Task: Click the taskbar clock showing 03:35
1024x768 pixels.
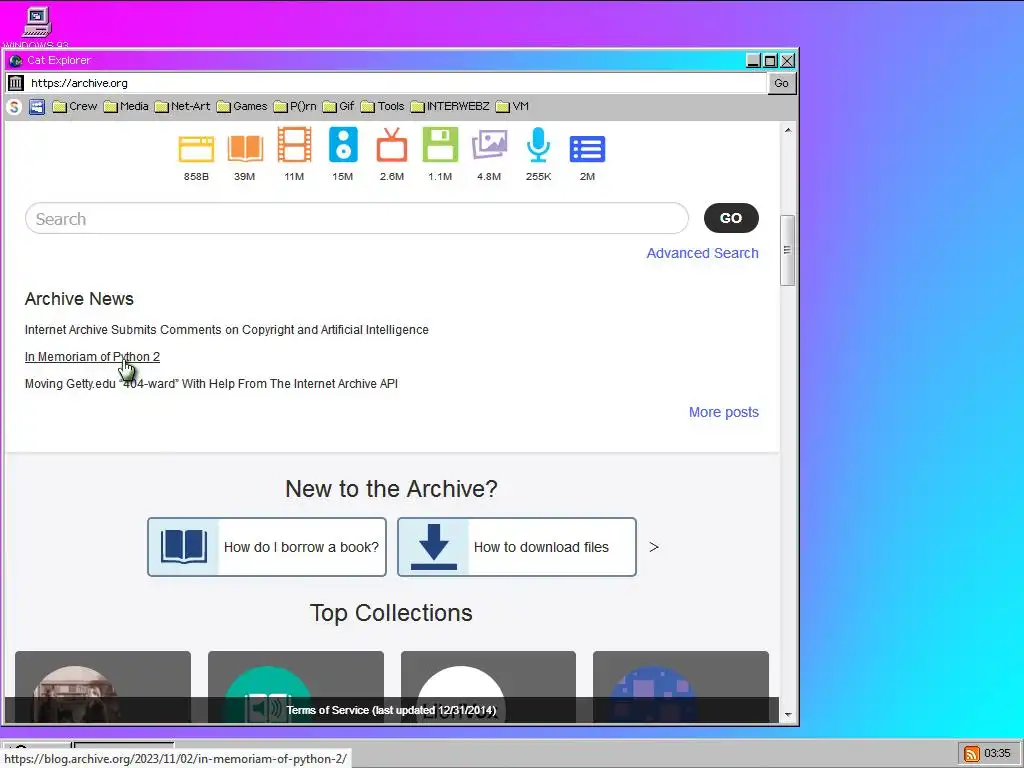Action: click(x=997, y=754)
